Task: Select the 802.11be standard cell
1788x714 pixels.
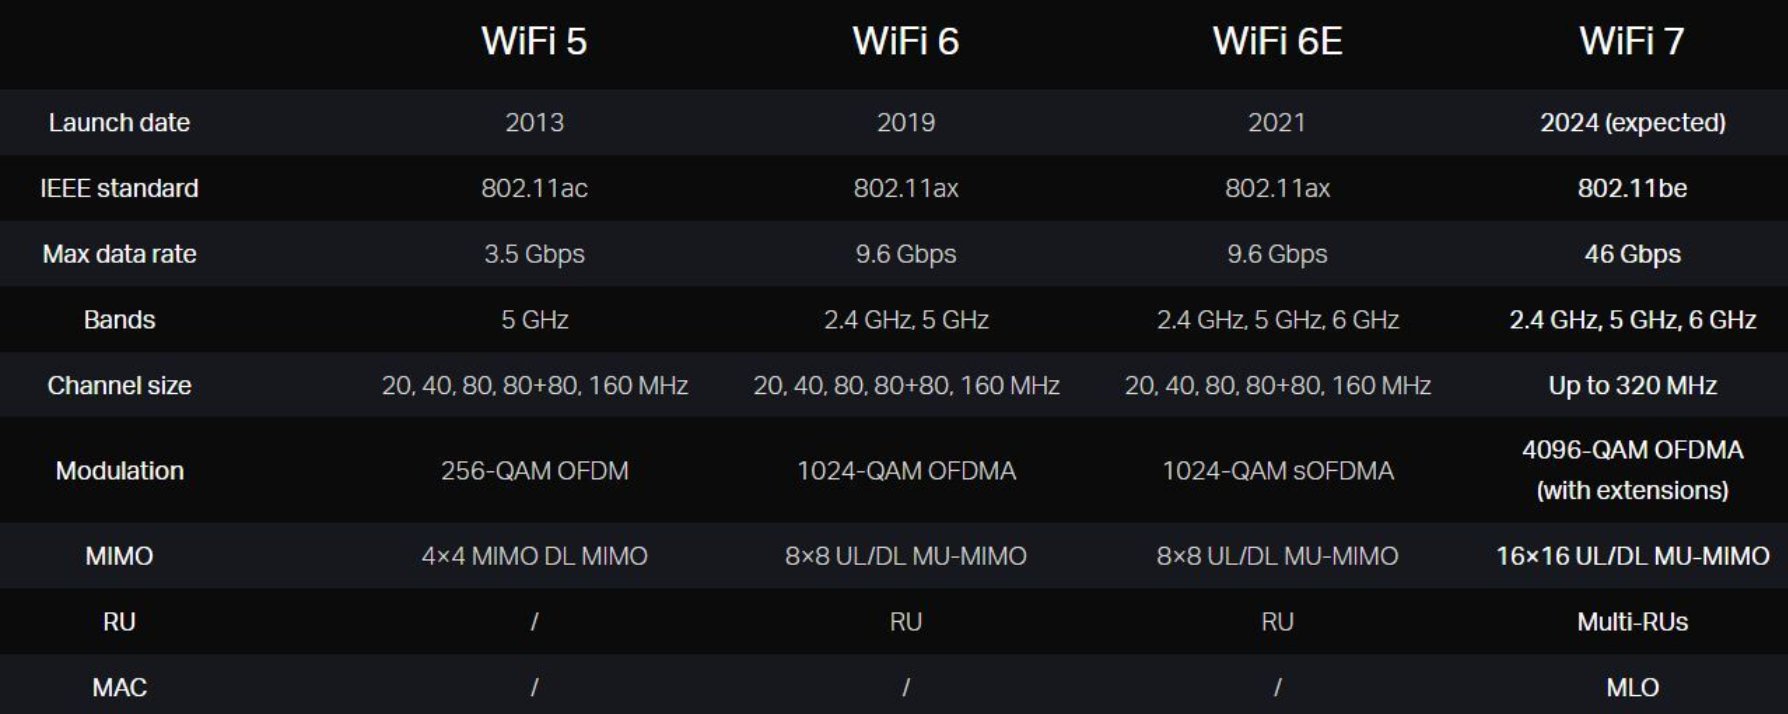Action: coord(1632,188)
